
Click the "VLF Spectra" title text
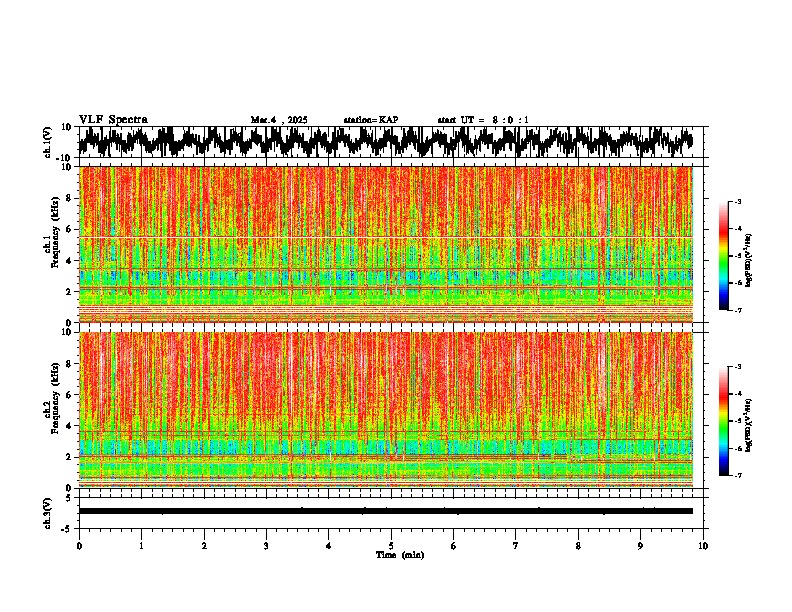[x=113, y=120]
